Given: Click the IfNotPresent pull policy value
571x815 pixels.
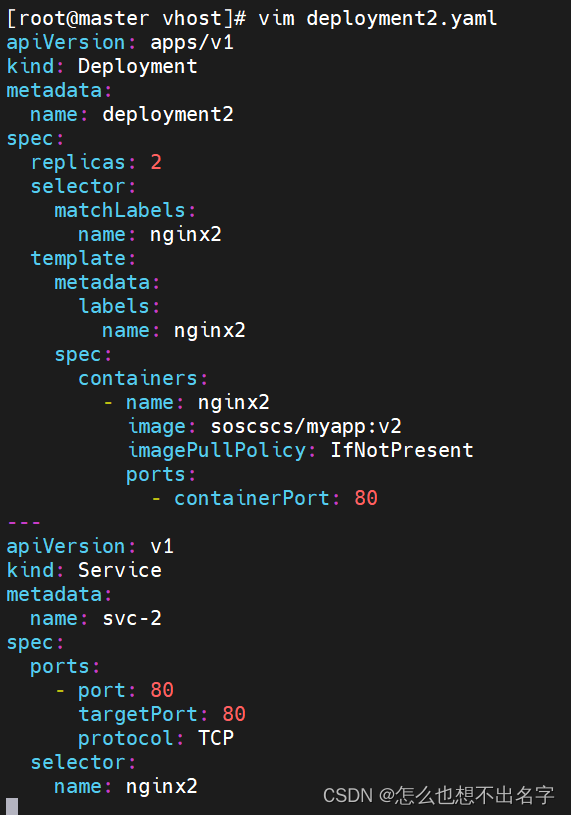Looking at the screenshot, I should pos(402,450).
